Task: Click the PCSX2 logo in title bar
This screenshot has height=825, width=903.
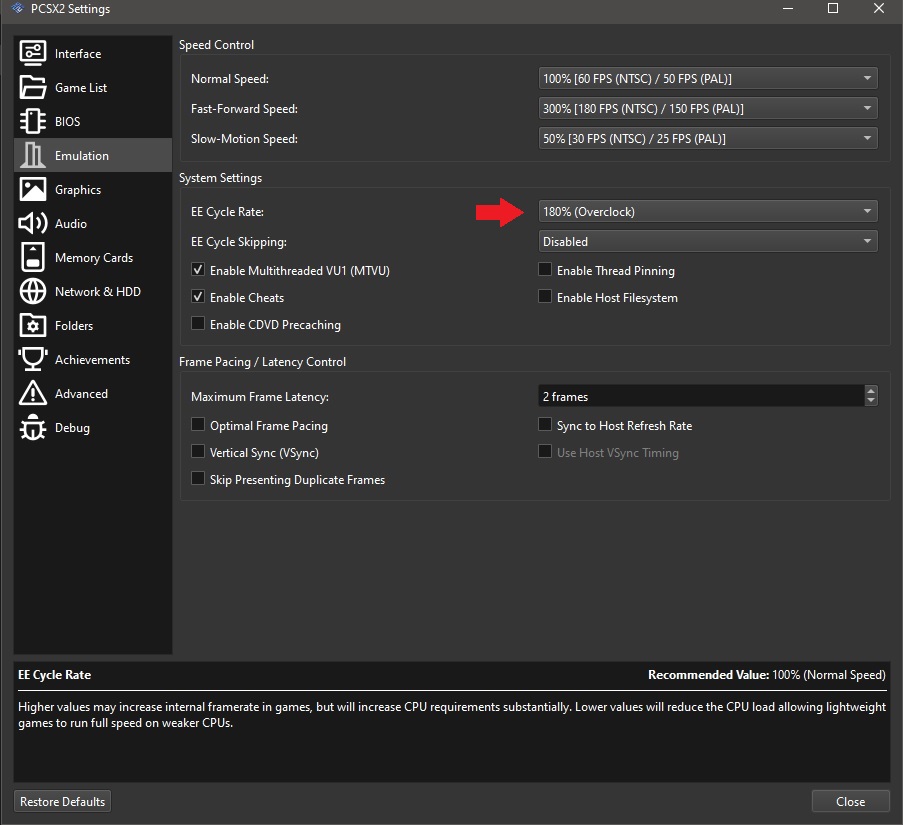Action: point(18,8)
